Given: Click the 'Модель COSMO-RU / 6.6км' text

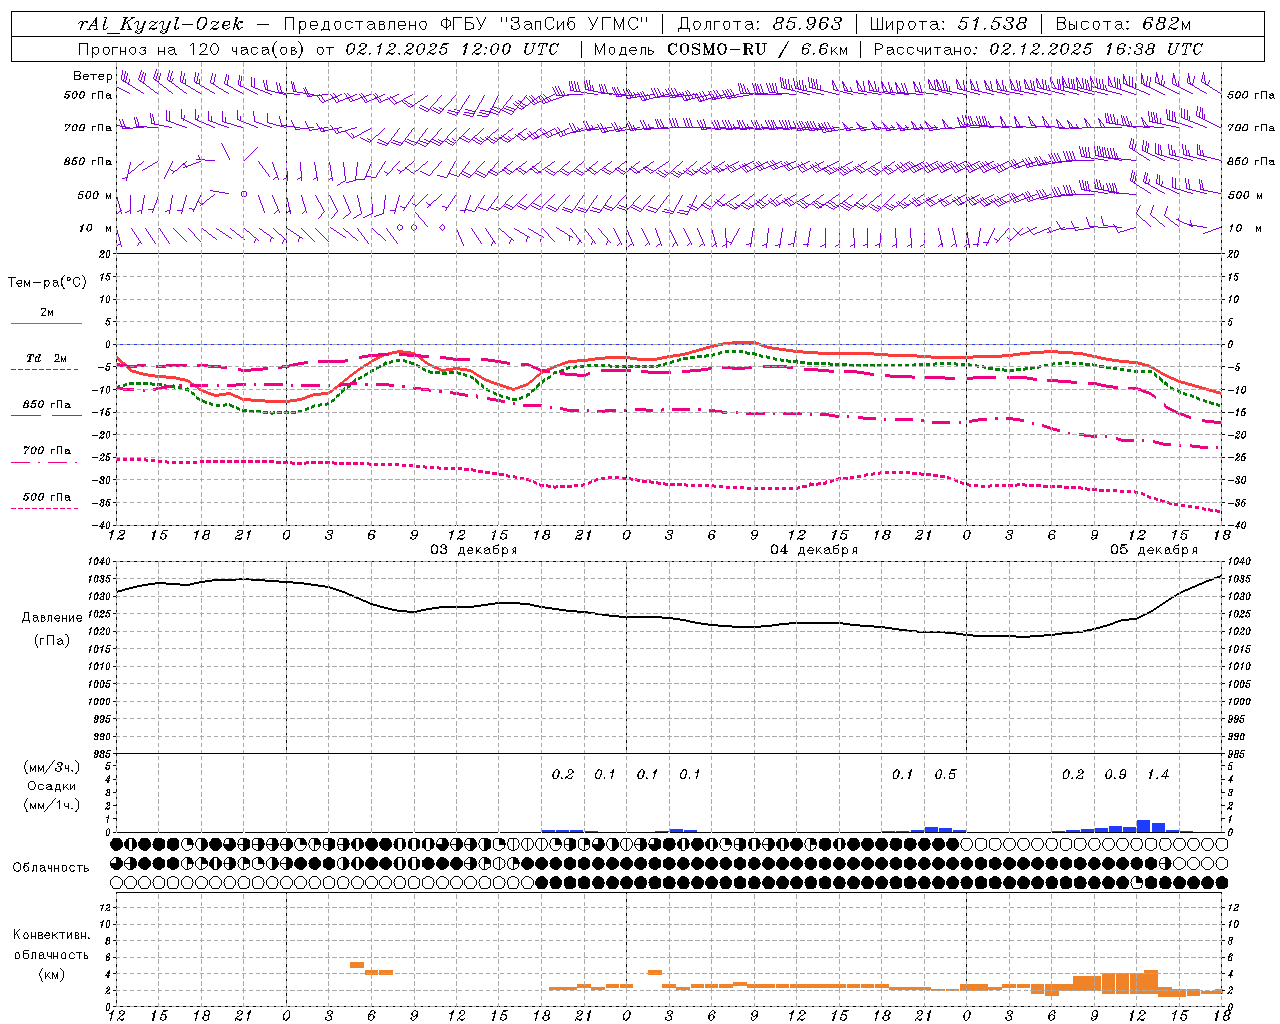Looking at the screenshot, I should tap(721, 49).
